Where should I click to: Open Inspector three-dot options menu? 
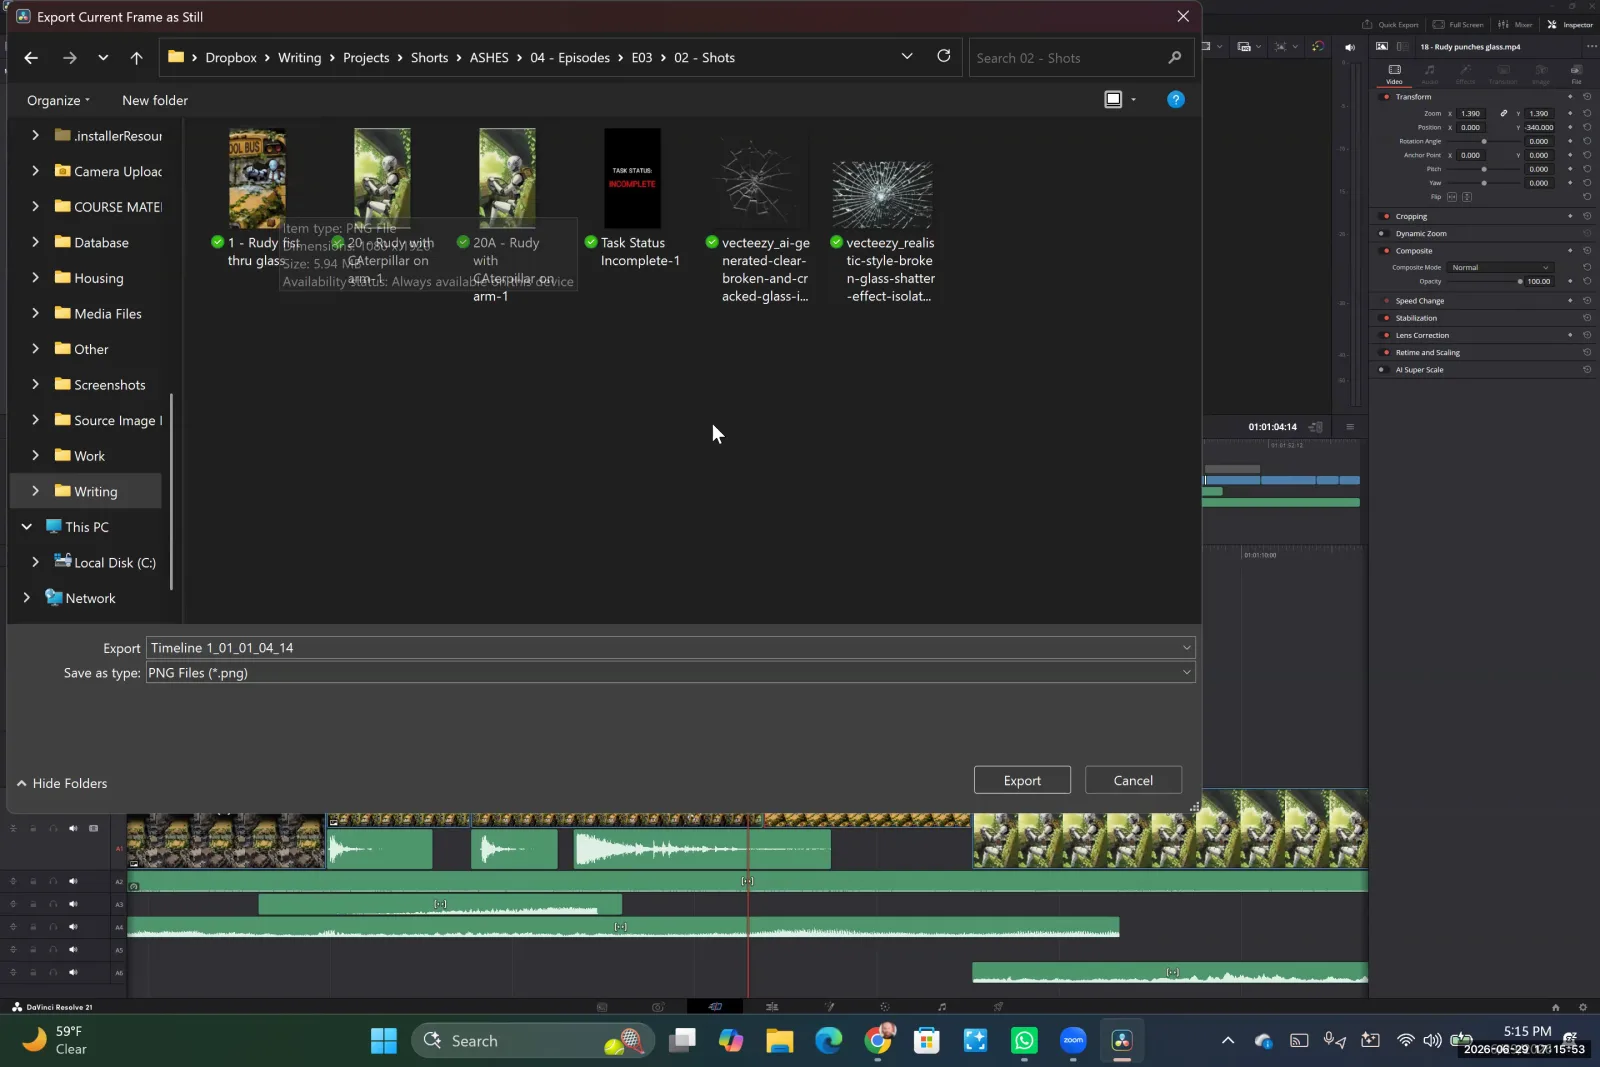tap(1591, 47)
